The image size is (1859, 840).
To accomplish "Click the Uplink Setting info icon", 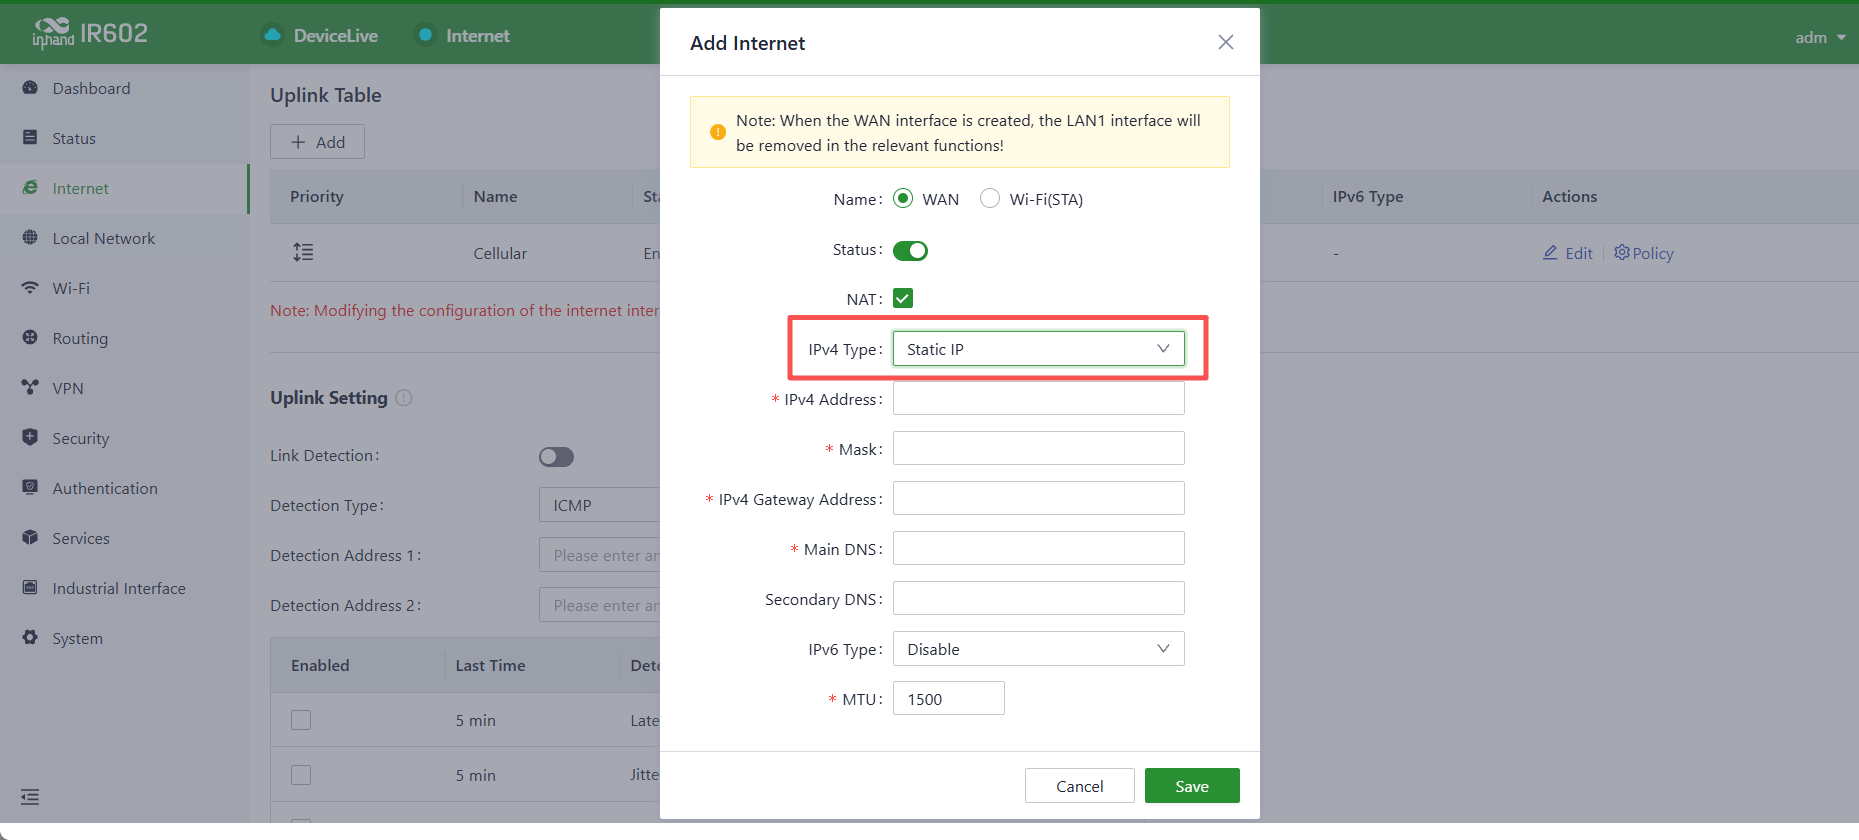I will (404, 398).
